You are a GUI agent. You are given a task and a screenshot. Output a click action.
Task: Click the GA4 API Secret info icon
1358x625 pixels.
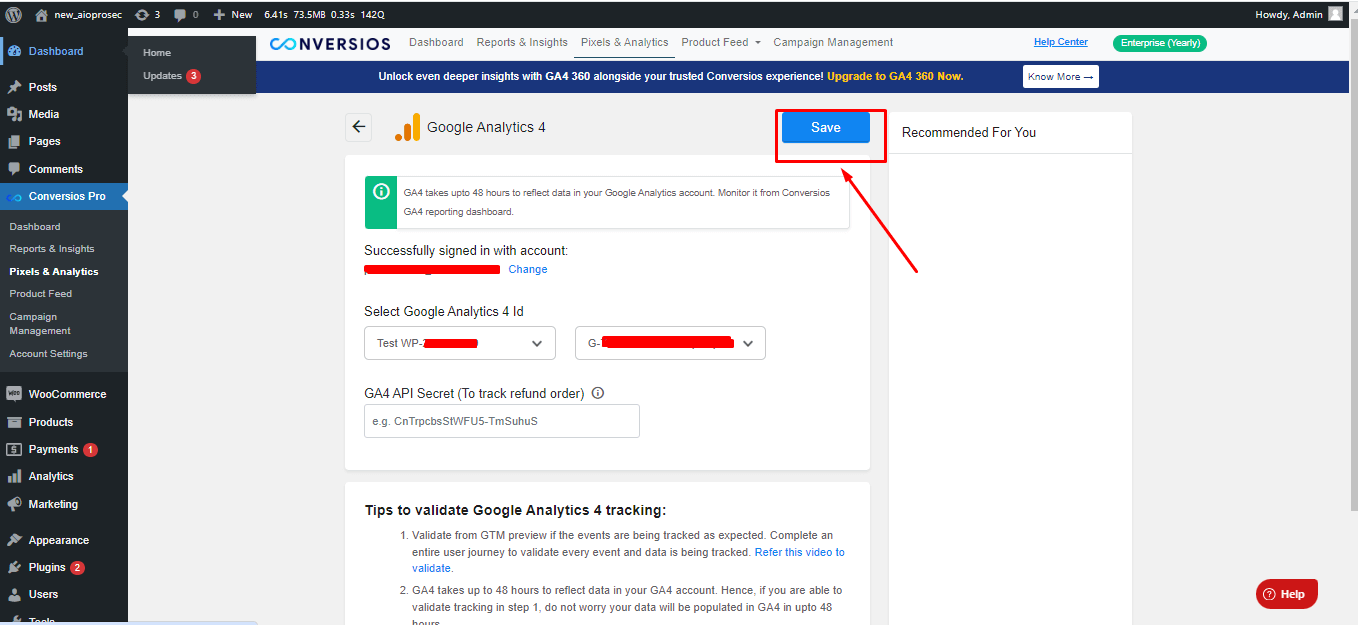click(x=598, y=393)
